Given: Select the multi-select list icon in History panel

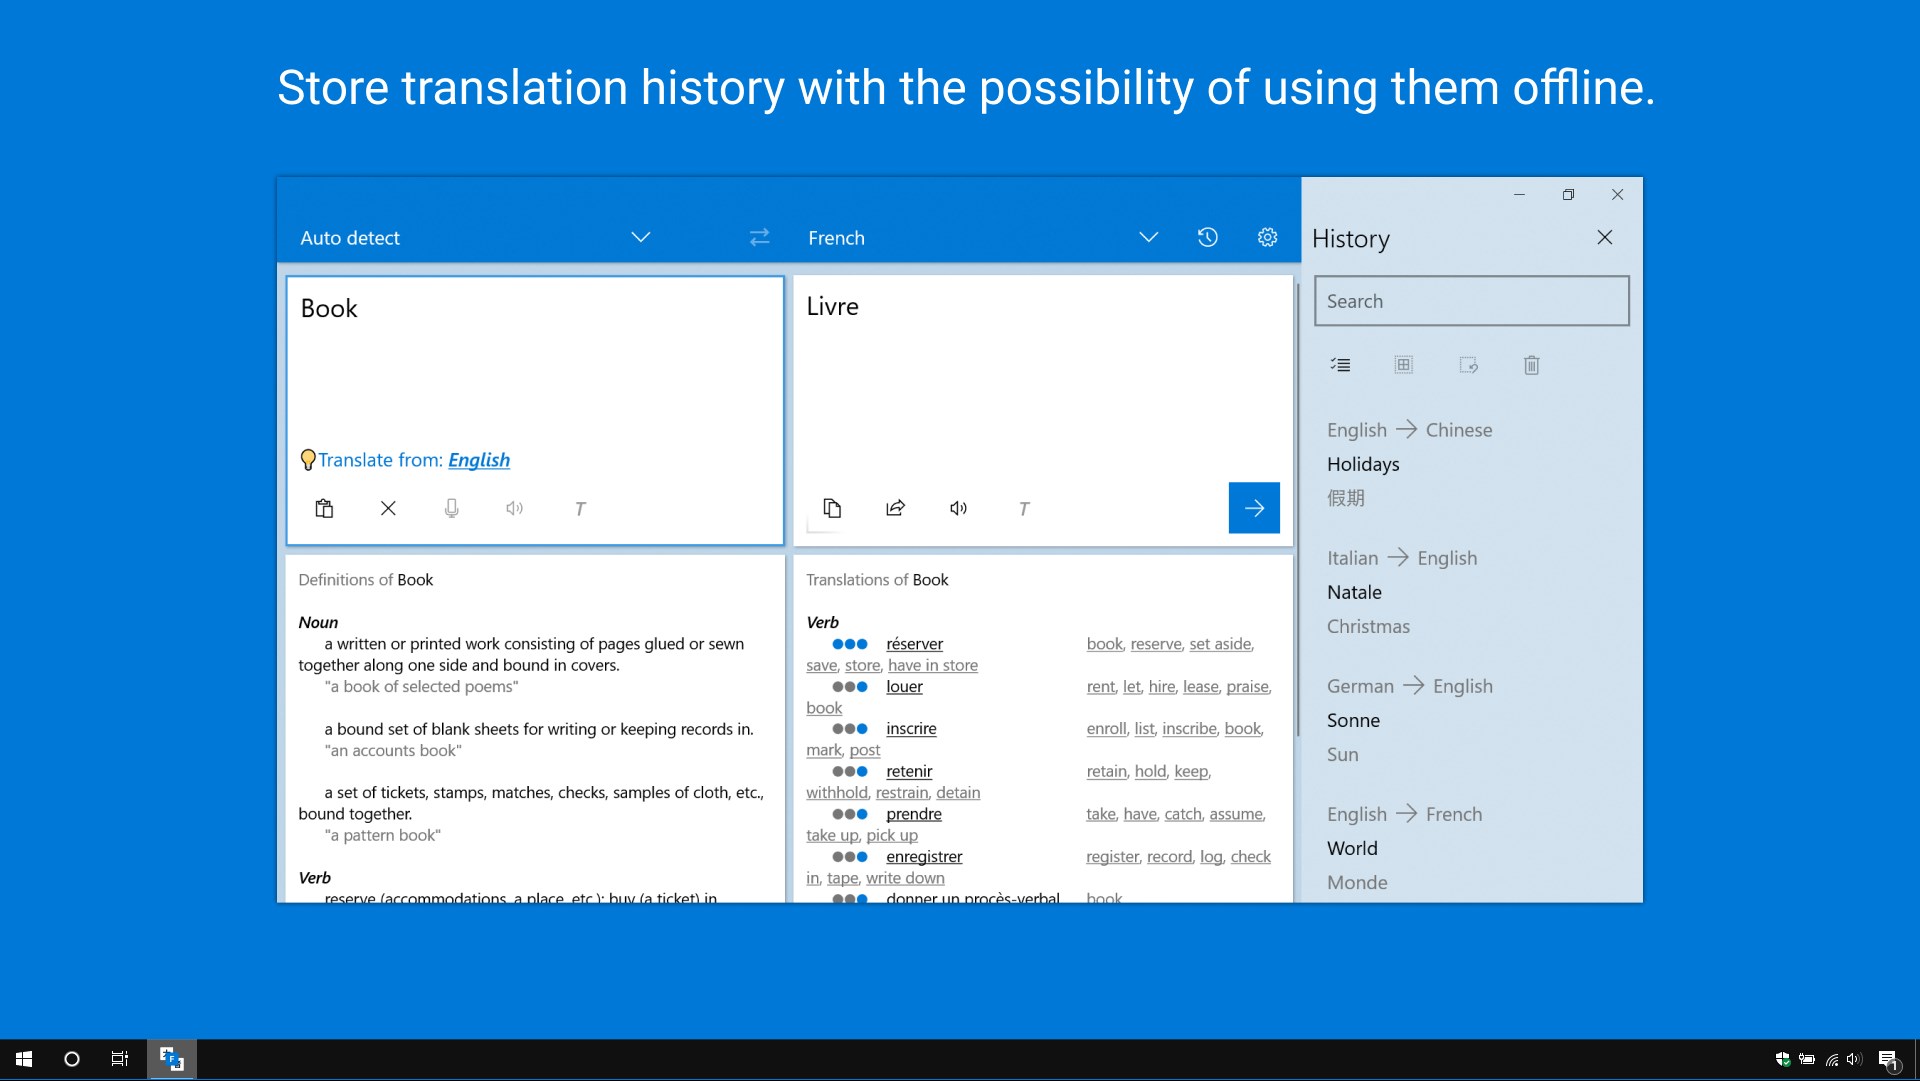Looking at the screenshot, I should coord(1340,365).
